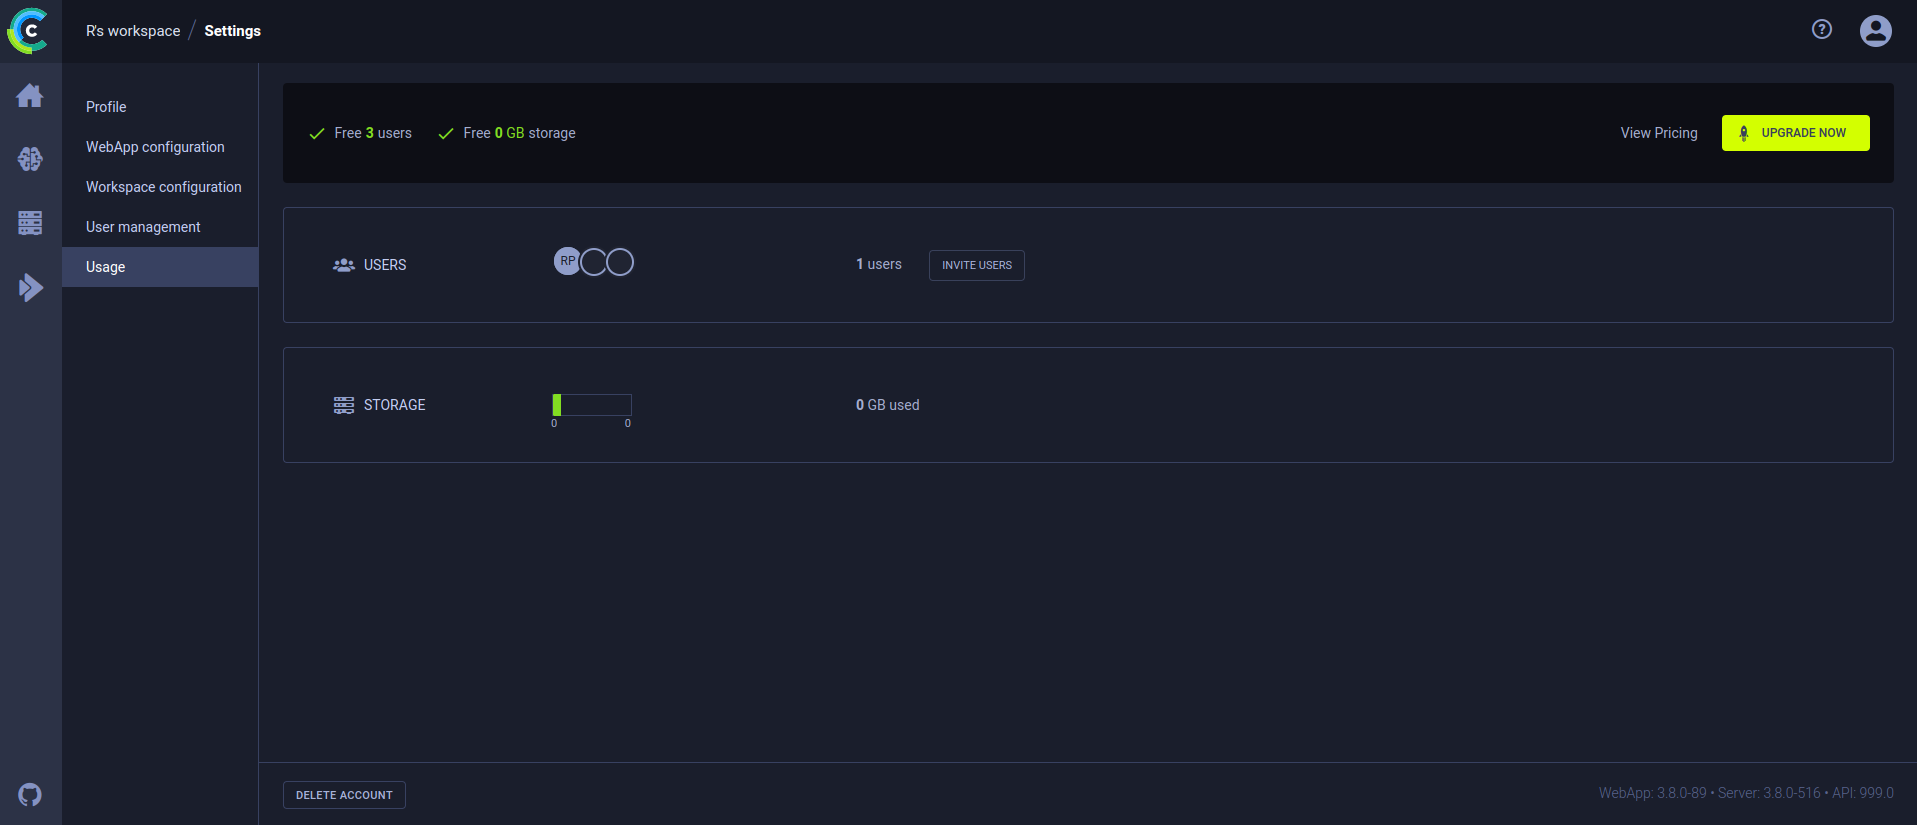Viewport: 1917px width, 825px height.
Task: Click the storage usage progress bar
Action: click(x=592, y=405)
